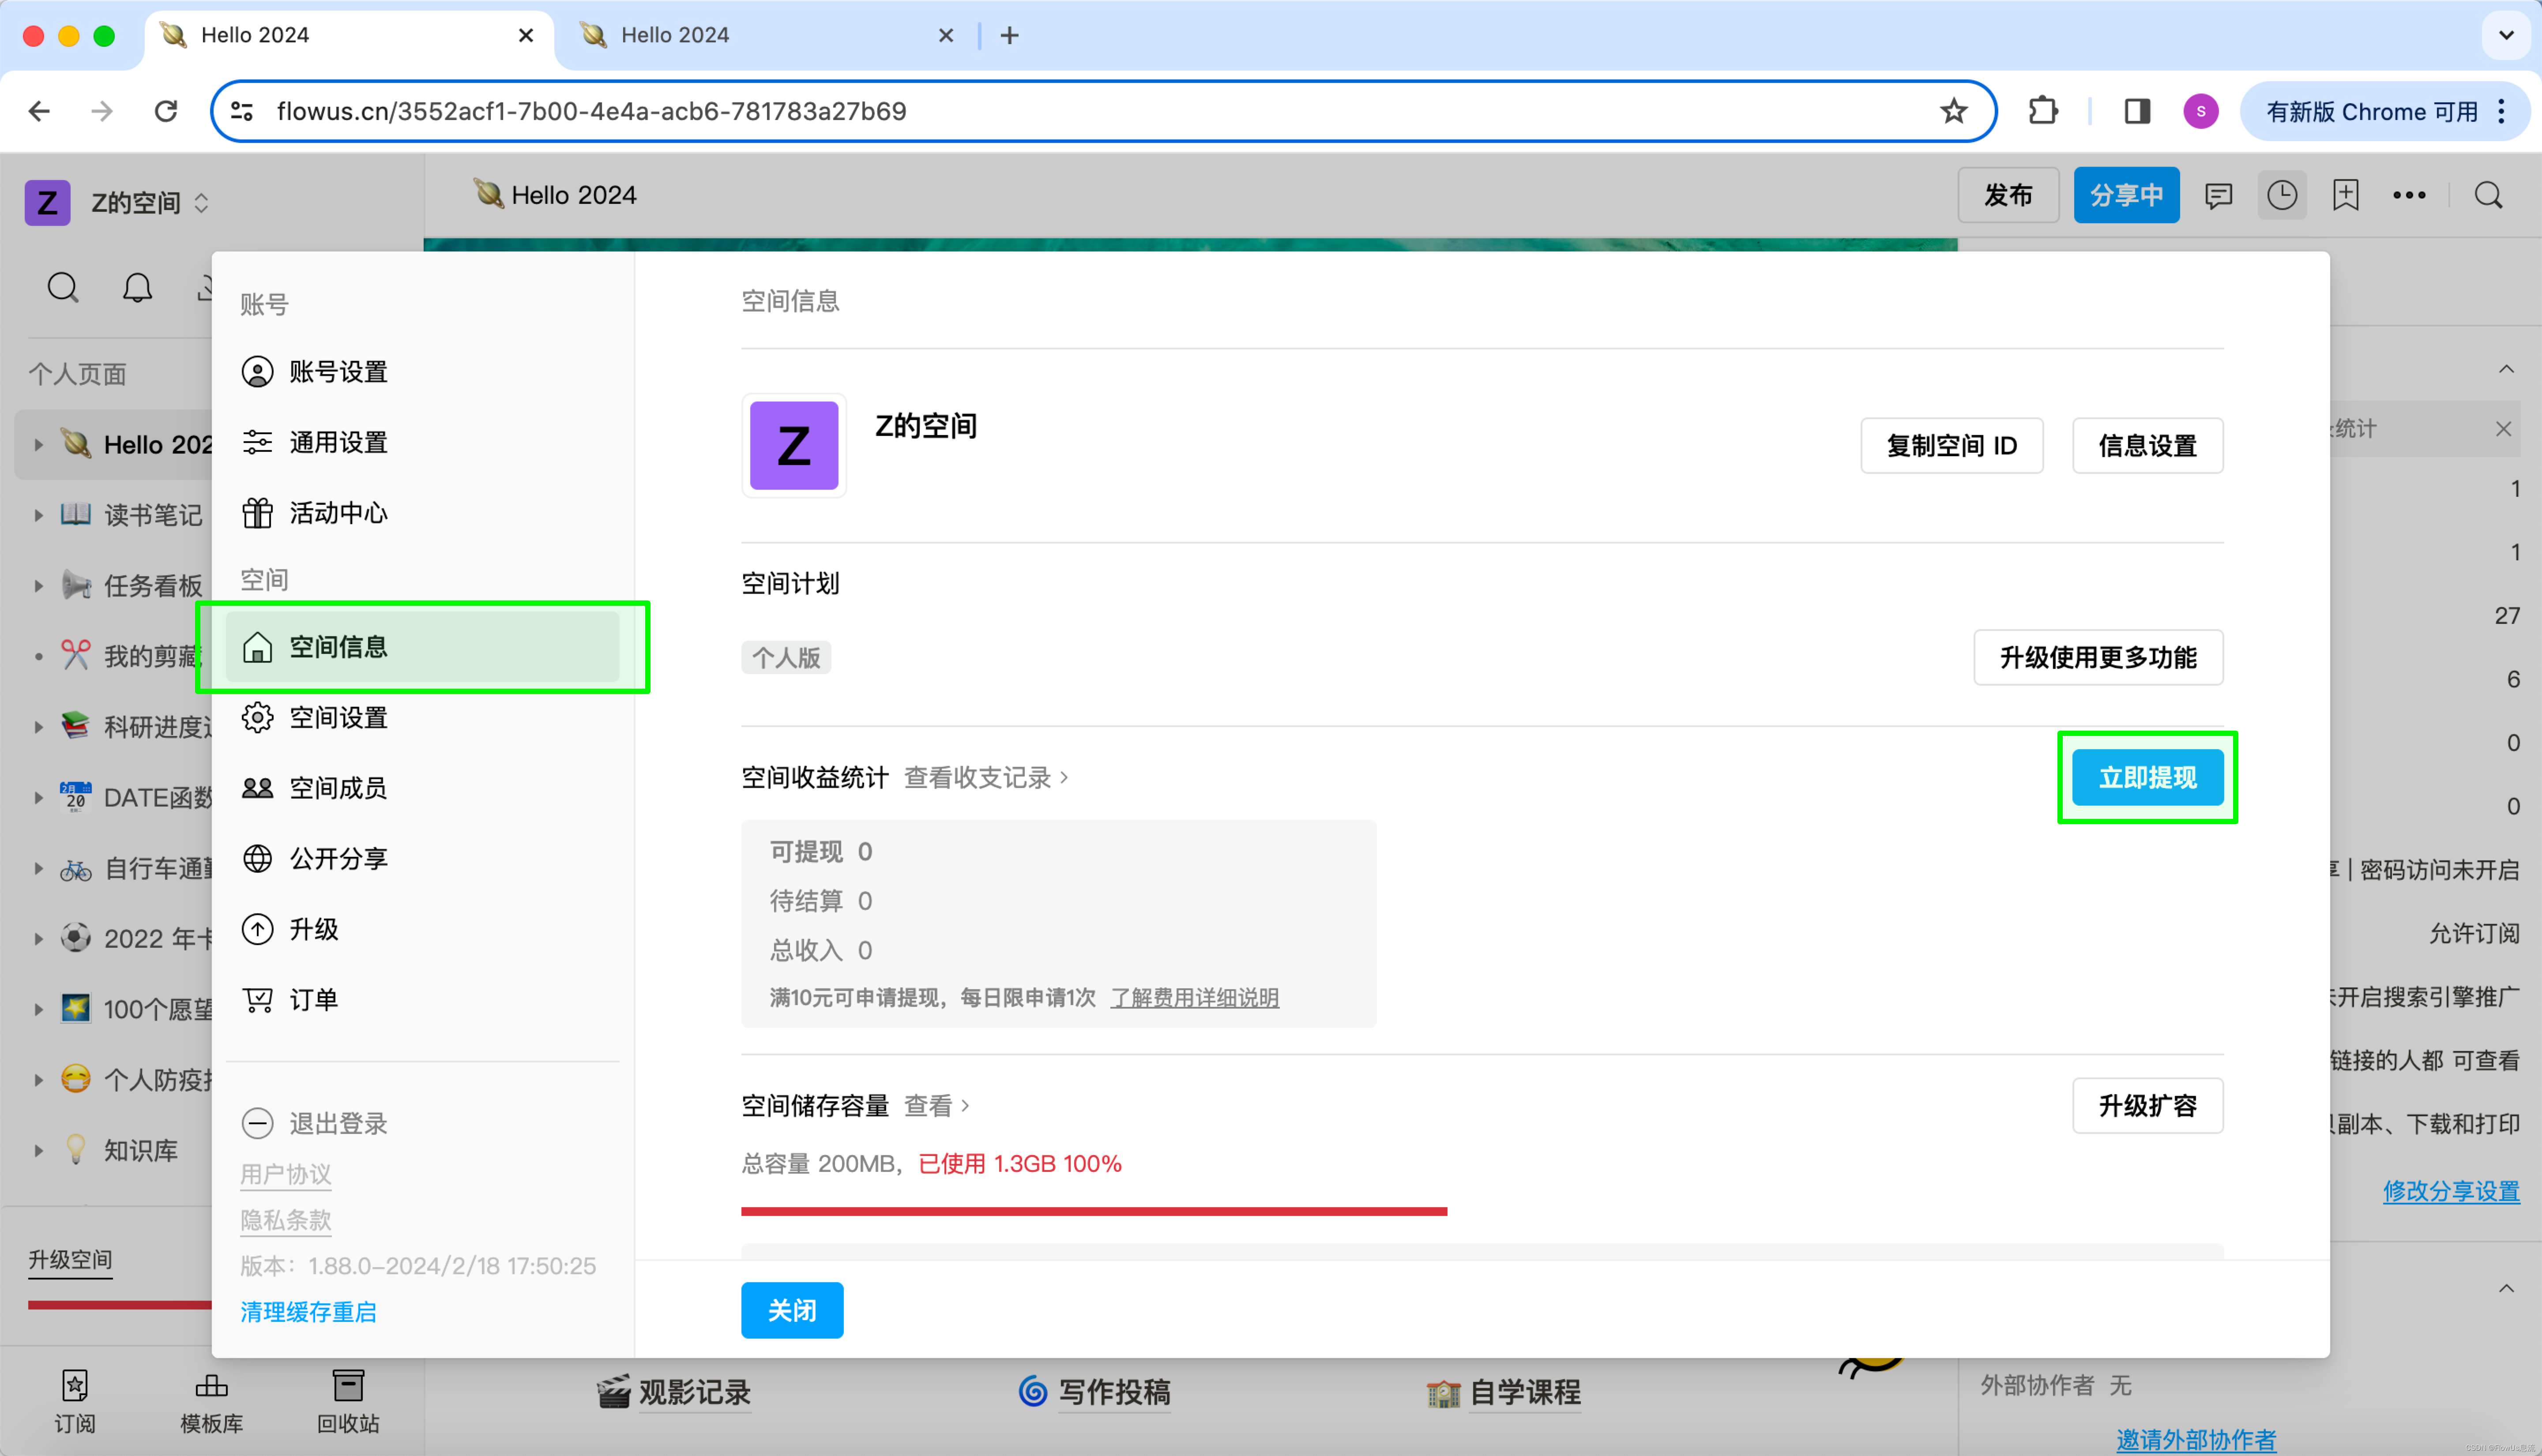
Task: Expand the 读书笔记 page tree arrow
Action: (x=38, y=516)
